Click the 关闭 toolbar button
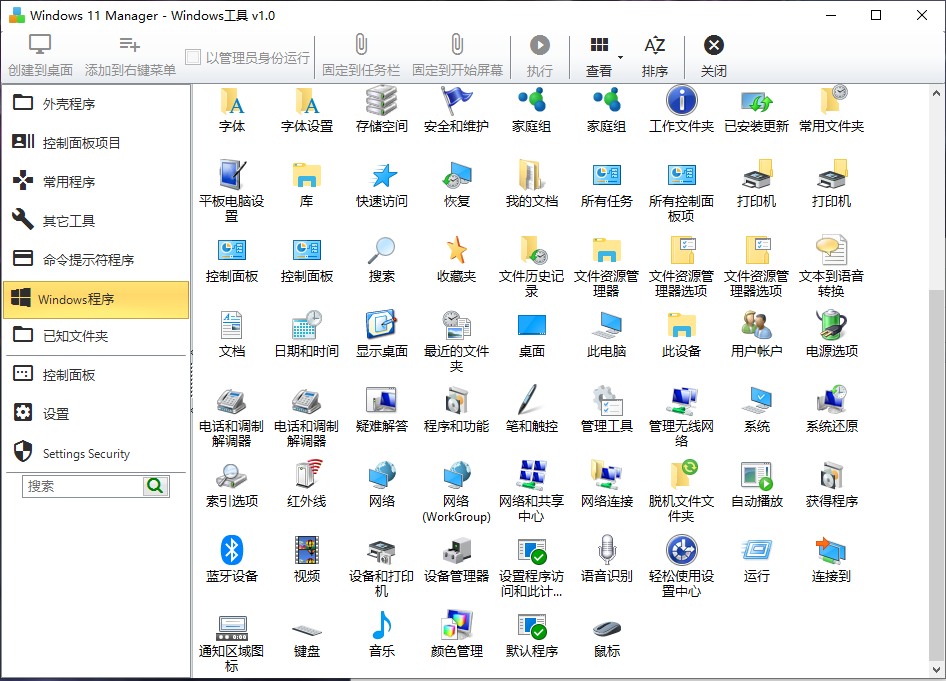 pyautogui.click(x=713, y=56)
